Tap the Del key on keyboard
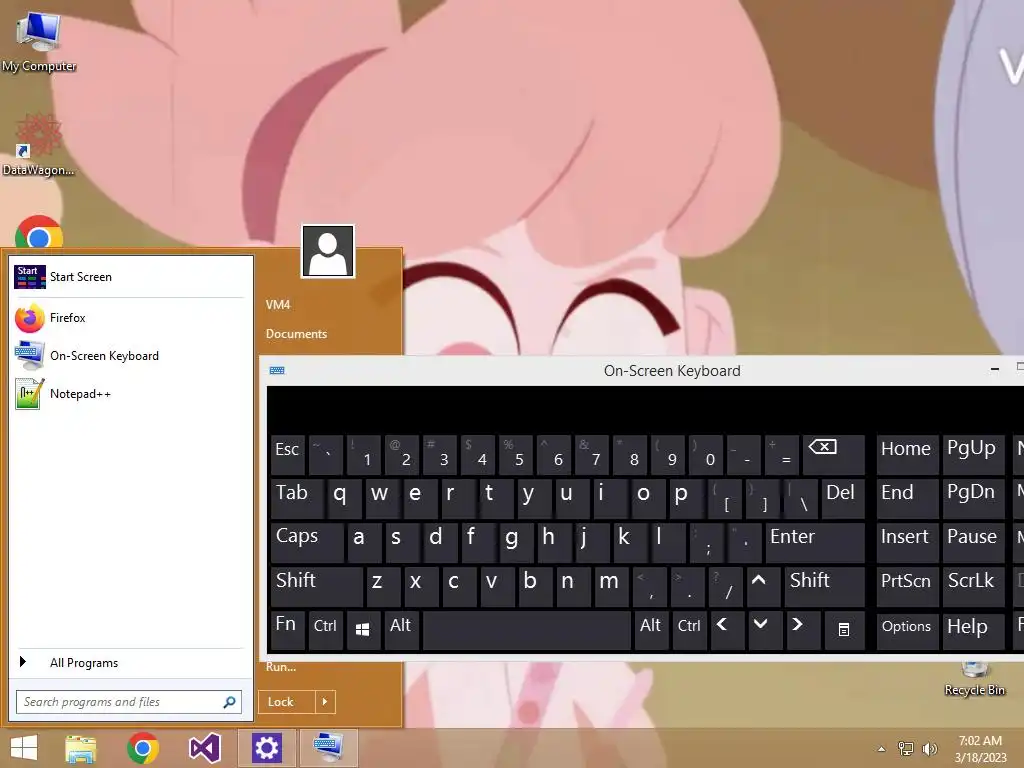1024x768 pixels. 843,498
